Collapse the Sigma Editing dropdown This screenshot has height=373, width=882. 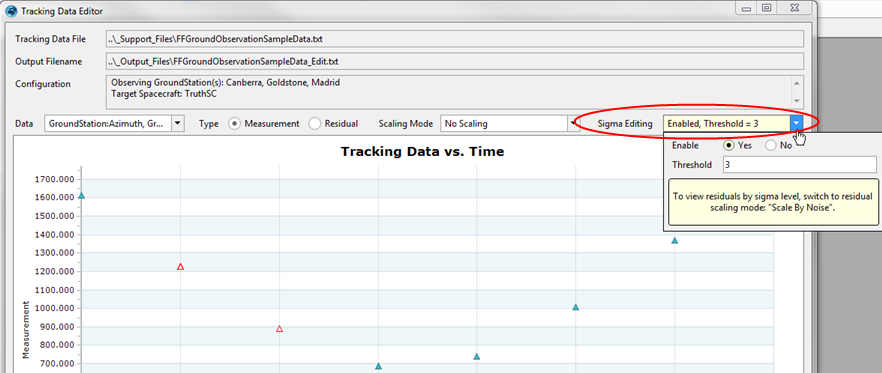coord(796,123)
